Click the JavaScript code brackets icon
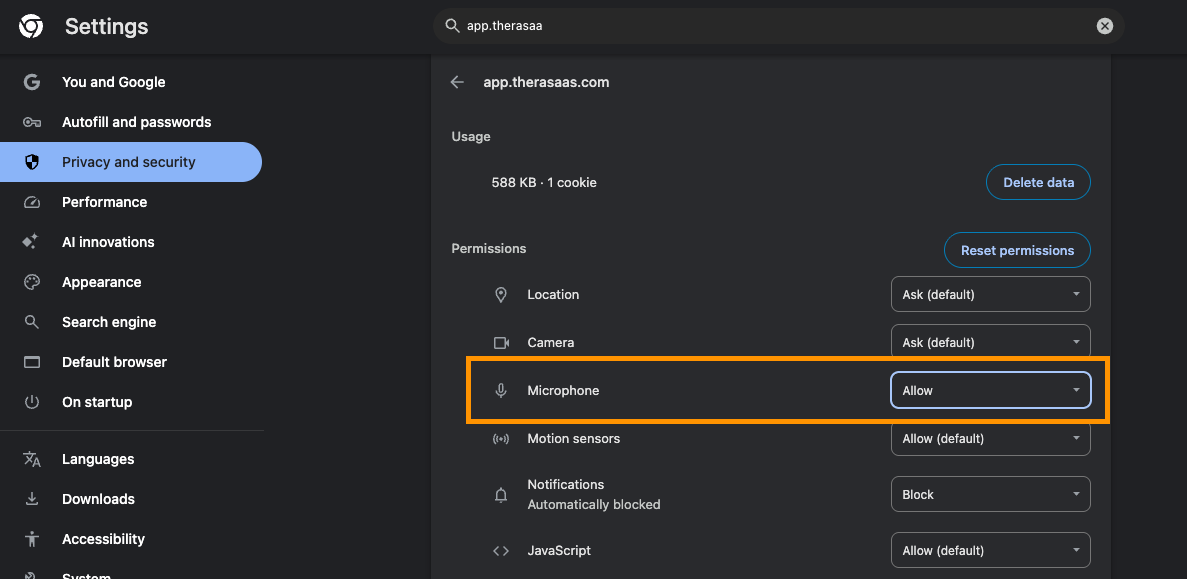The height and width of the screenshot is (579, 1187). [500, 550]
